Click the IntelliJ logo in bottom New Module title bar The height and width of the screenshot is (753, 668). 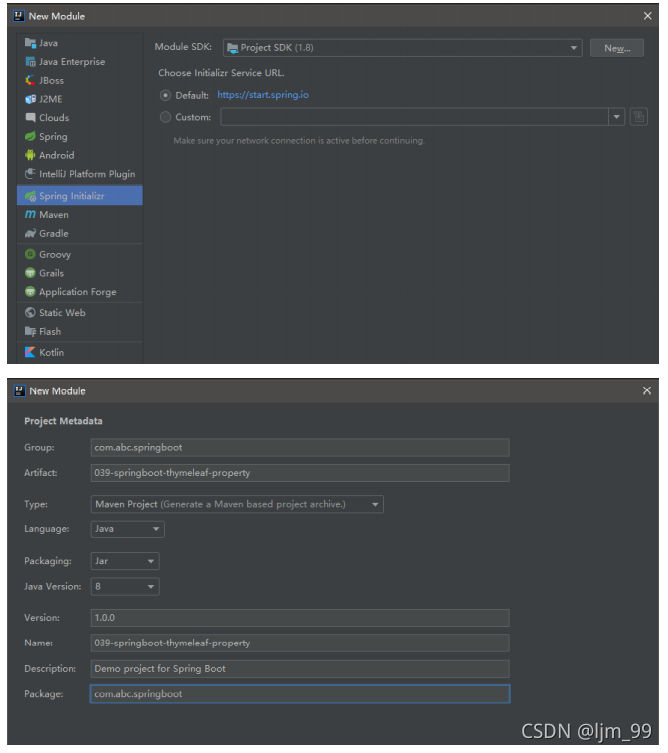pyautogui.click(x=19, y=391)
